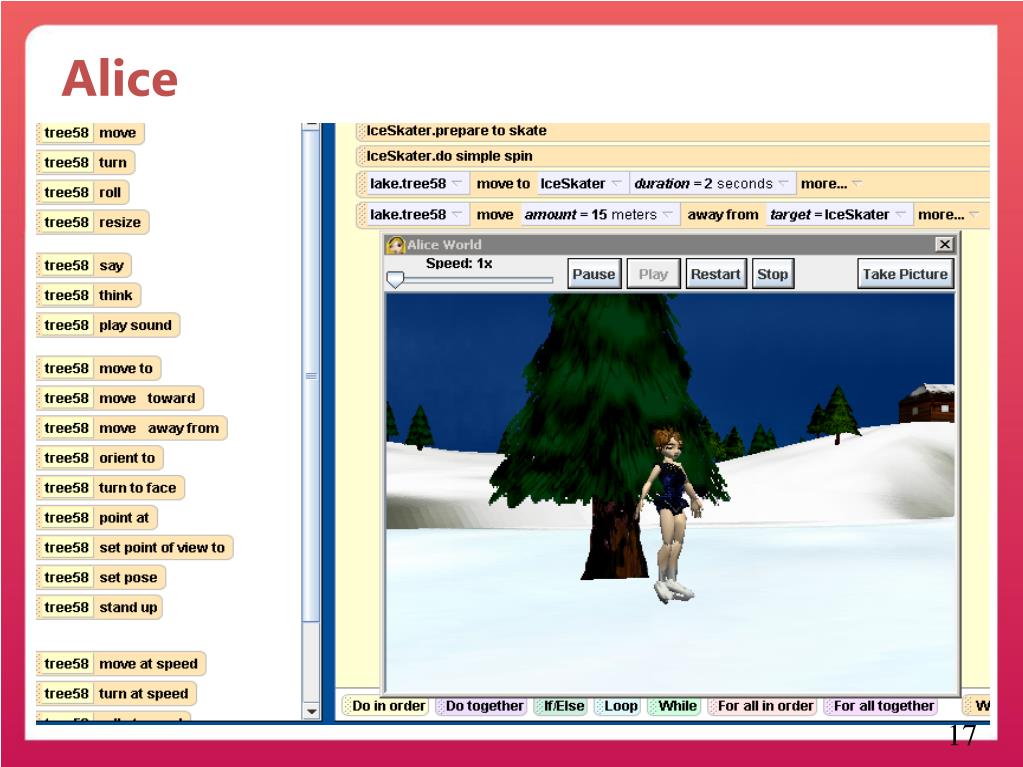Select the tree58 resize method tile
This screenshot has height=767, width=1023.
tap(93, 222)
